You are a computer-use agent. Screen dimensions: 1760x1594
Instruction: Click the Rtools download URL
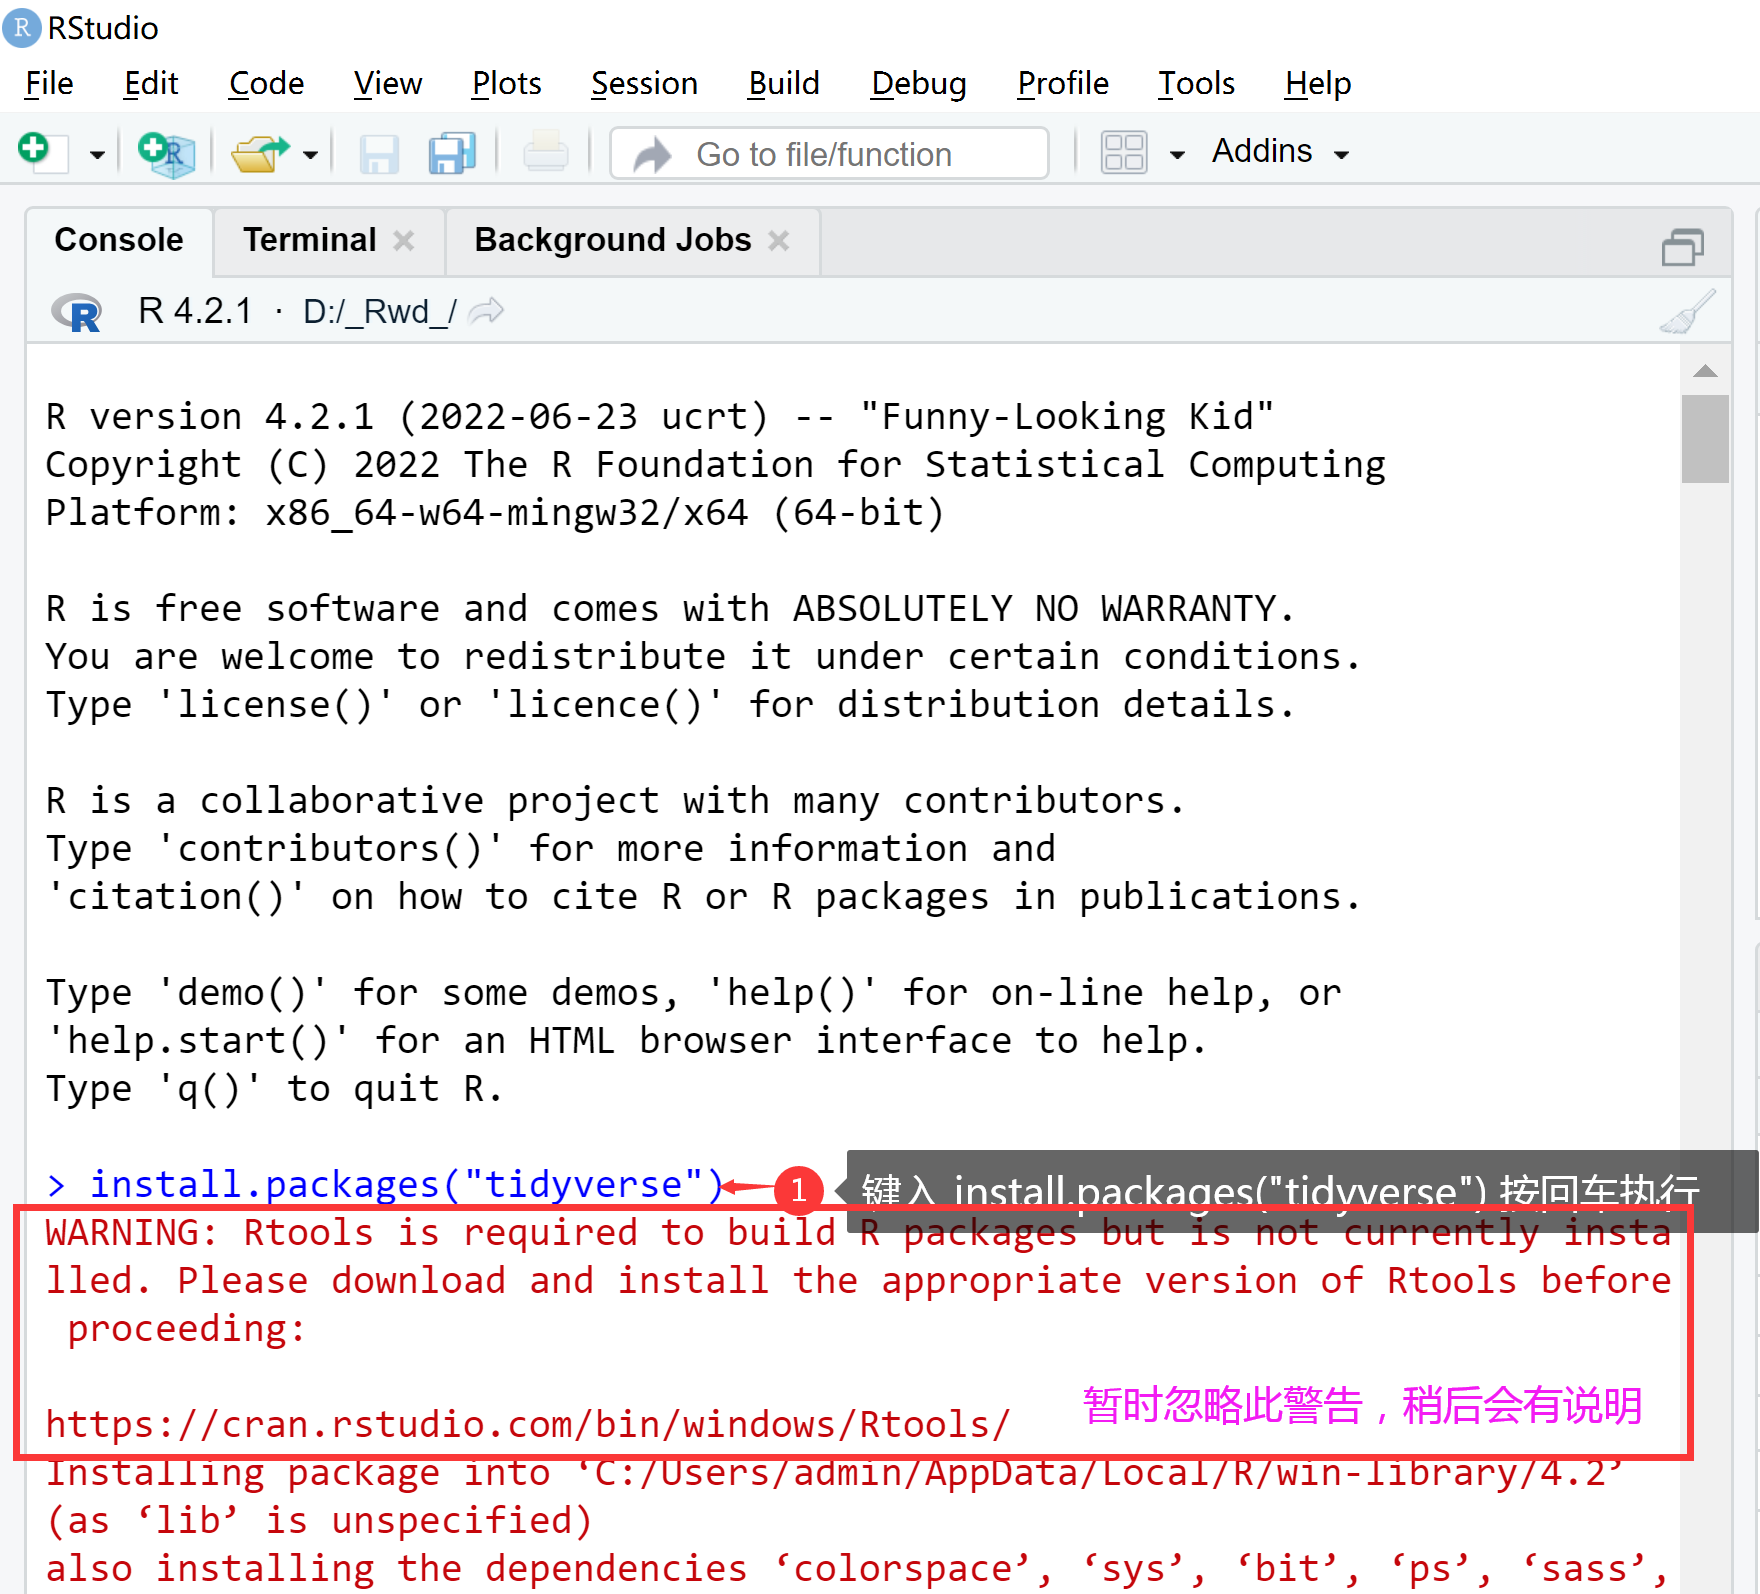528,1424
